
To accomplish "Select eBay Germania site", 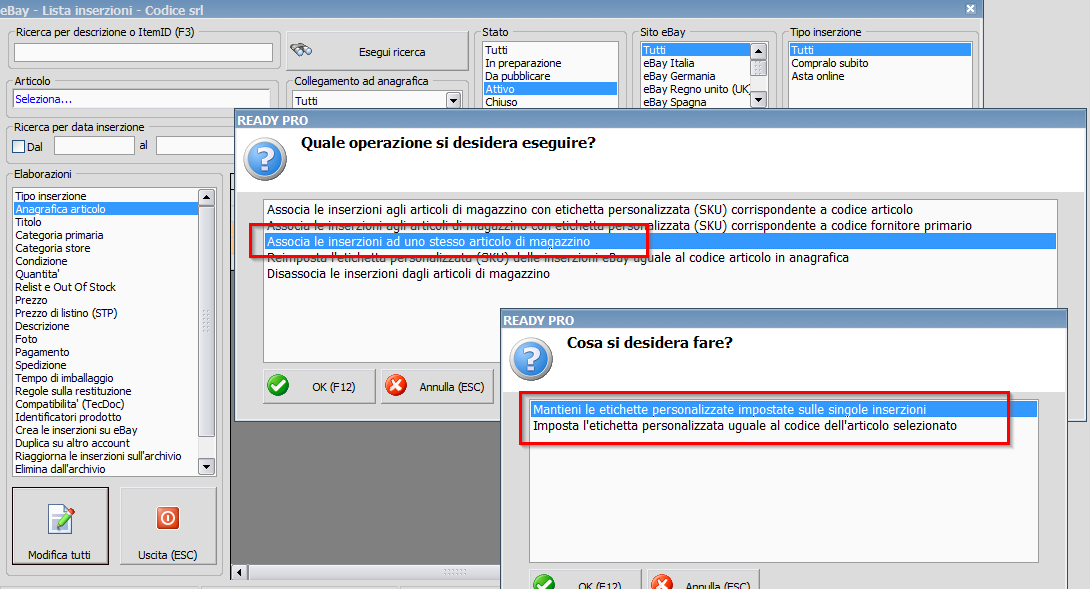I will (x=695, y=76).
